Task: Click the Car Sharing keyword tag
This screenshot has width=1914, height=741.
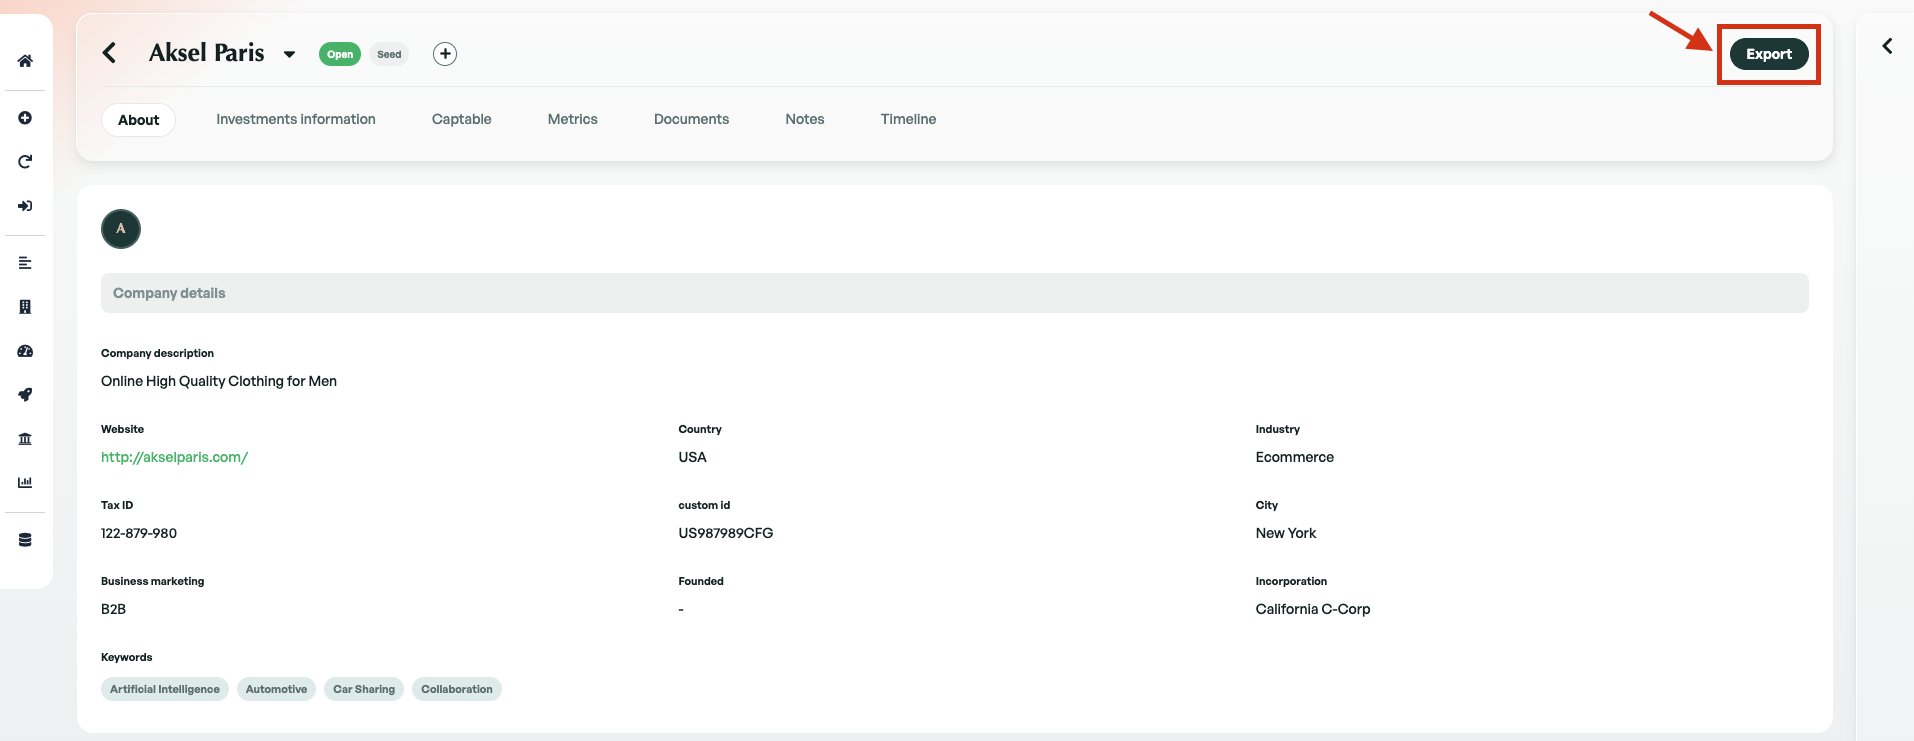Action: click(x=364, y=689)
